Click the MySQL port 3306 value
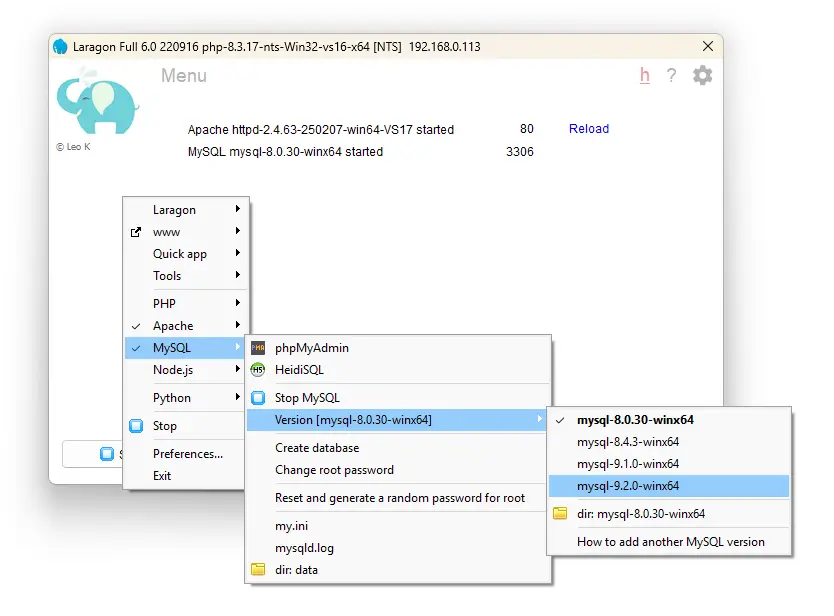The width and height of the screenshot is (834, 616). point(520,152)
